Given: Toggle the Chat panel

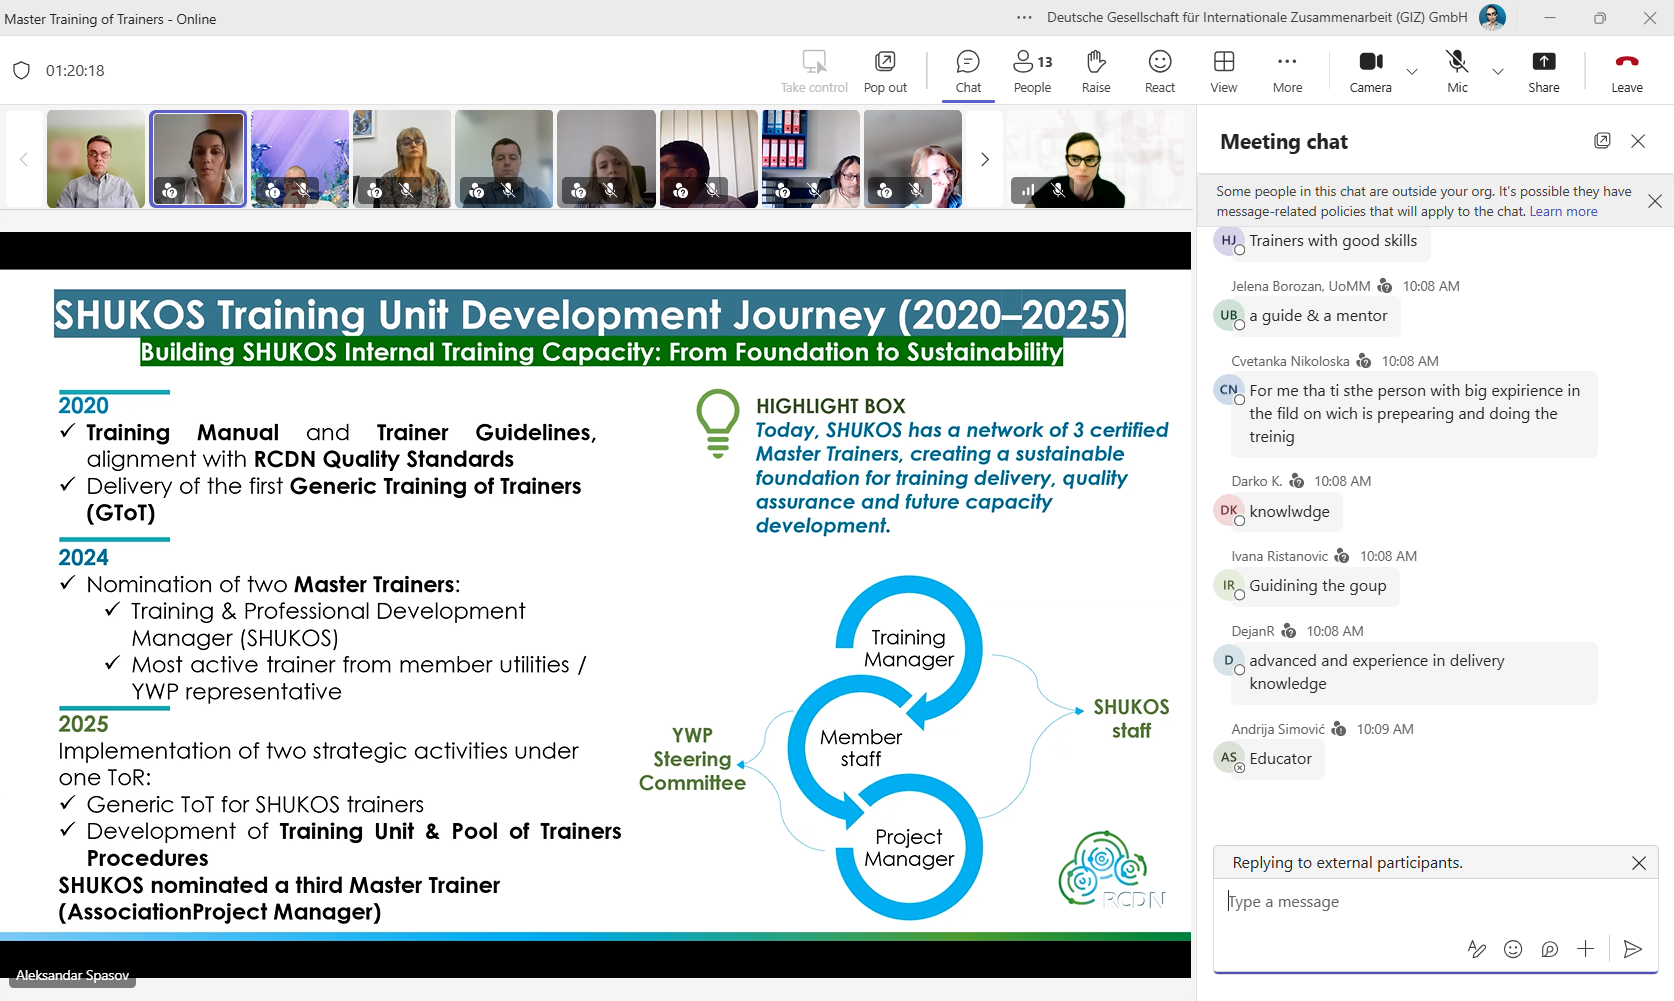Looking at the screenshot, I should pyautogui.click(x=968, y=71).
